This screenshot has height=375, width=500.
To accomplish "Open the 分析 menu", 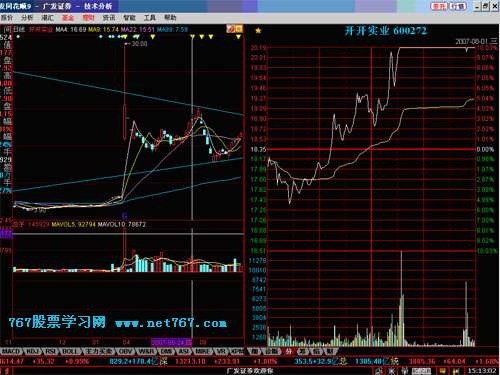I will click(x=27, y=18).
